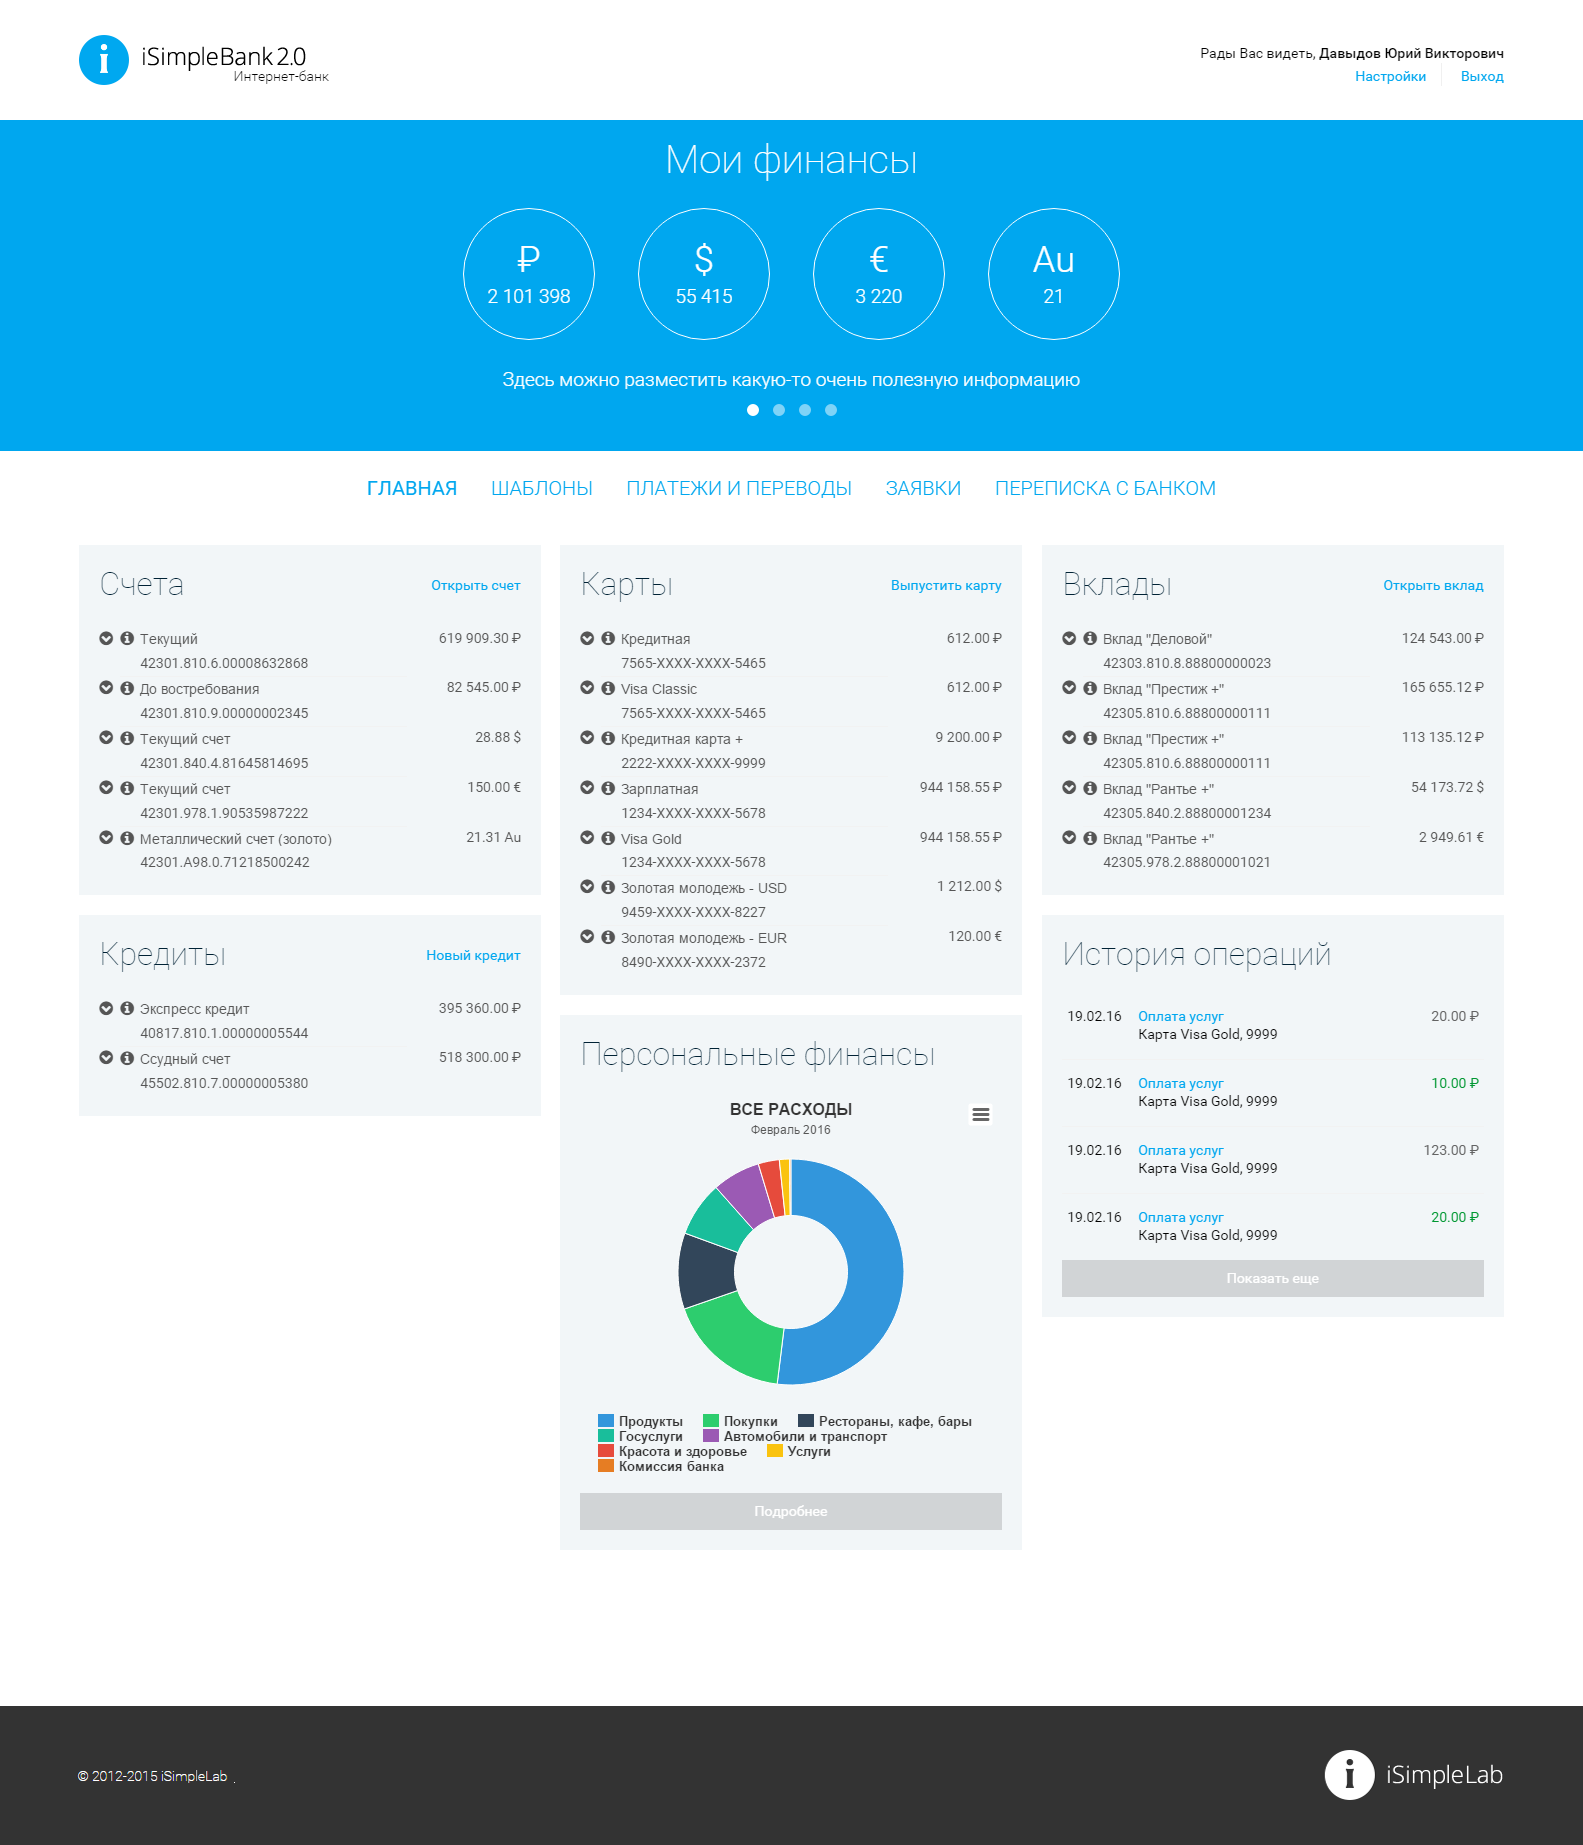Click info icon for Visa Classic card
Viewport: 1583px width, 1845px height.
pyautogui.click(x=608, y=688)
